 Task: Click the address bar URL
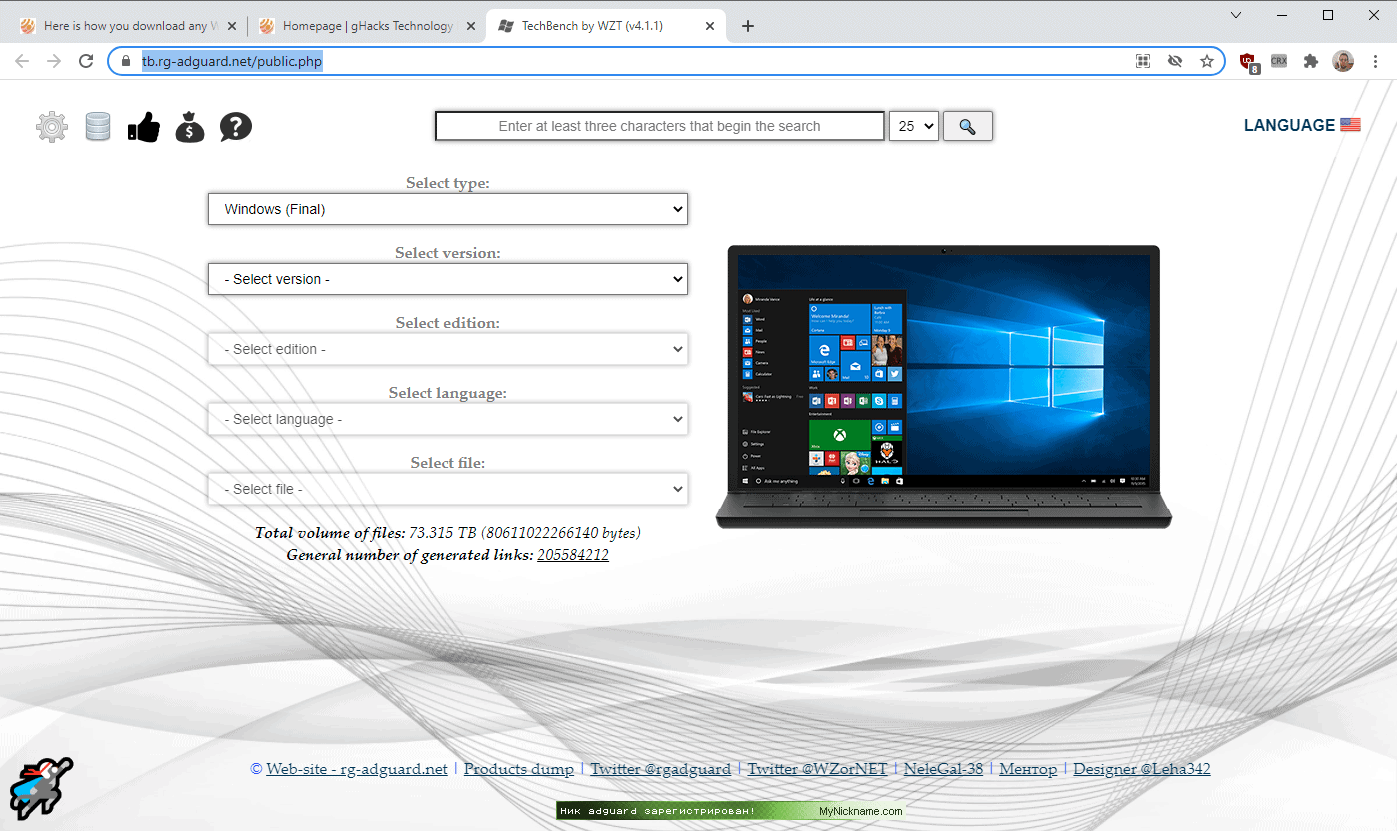pos(232,61)
